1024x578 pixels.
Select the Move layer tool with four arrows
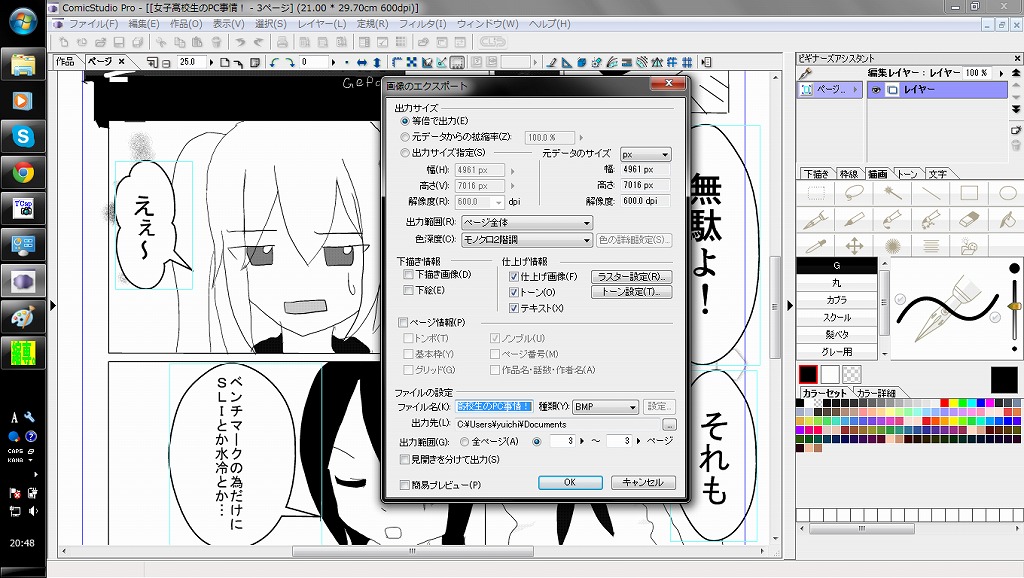point(854,245)
